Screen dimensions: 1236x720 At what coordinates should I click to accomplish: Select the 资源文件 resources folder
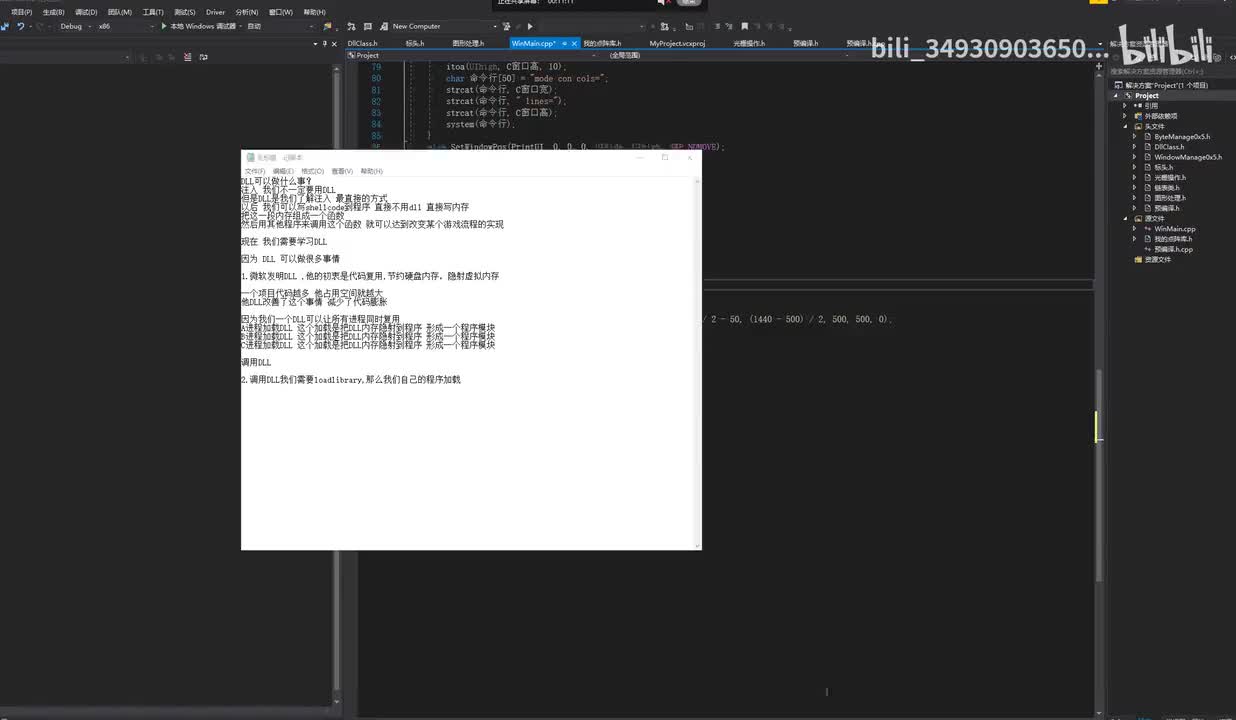(x=1156, y=259)
